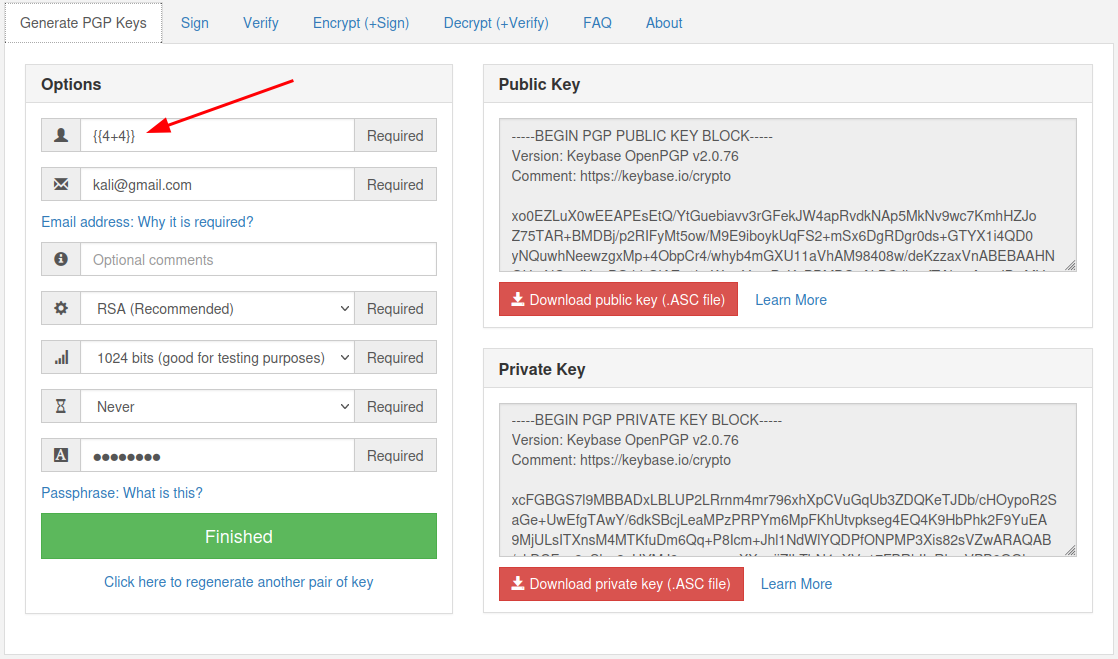Screen dimensions: 1118x659
Task: Click the envelope icon beside email field
Action: click(61, 185)
